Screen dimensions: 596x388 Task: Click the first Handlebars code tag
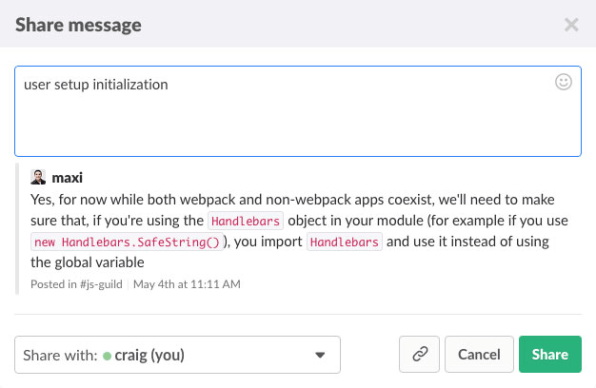click(246, 221)
